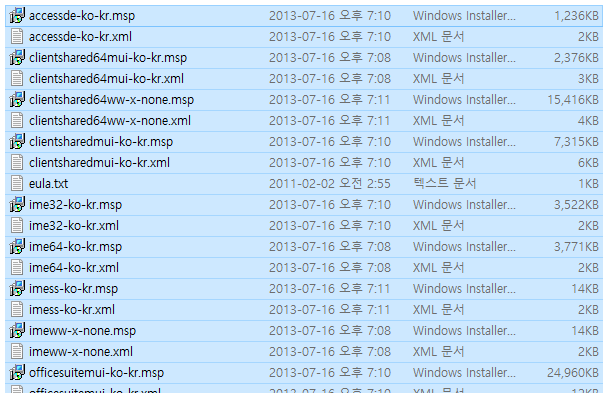Click the XML 문서 type of ime64-ko-kr.xml
This screenshot has width=610, height=401.
[x=439, y=268]
